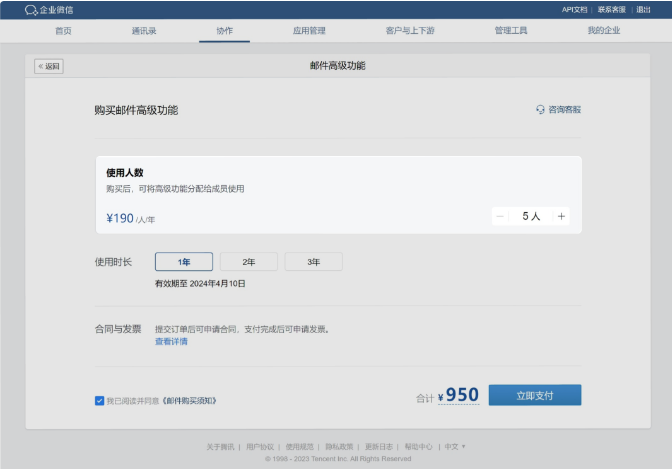Open the 应用管理 tab
This screenshot has width=672, height=469.
[309, 31]
